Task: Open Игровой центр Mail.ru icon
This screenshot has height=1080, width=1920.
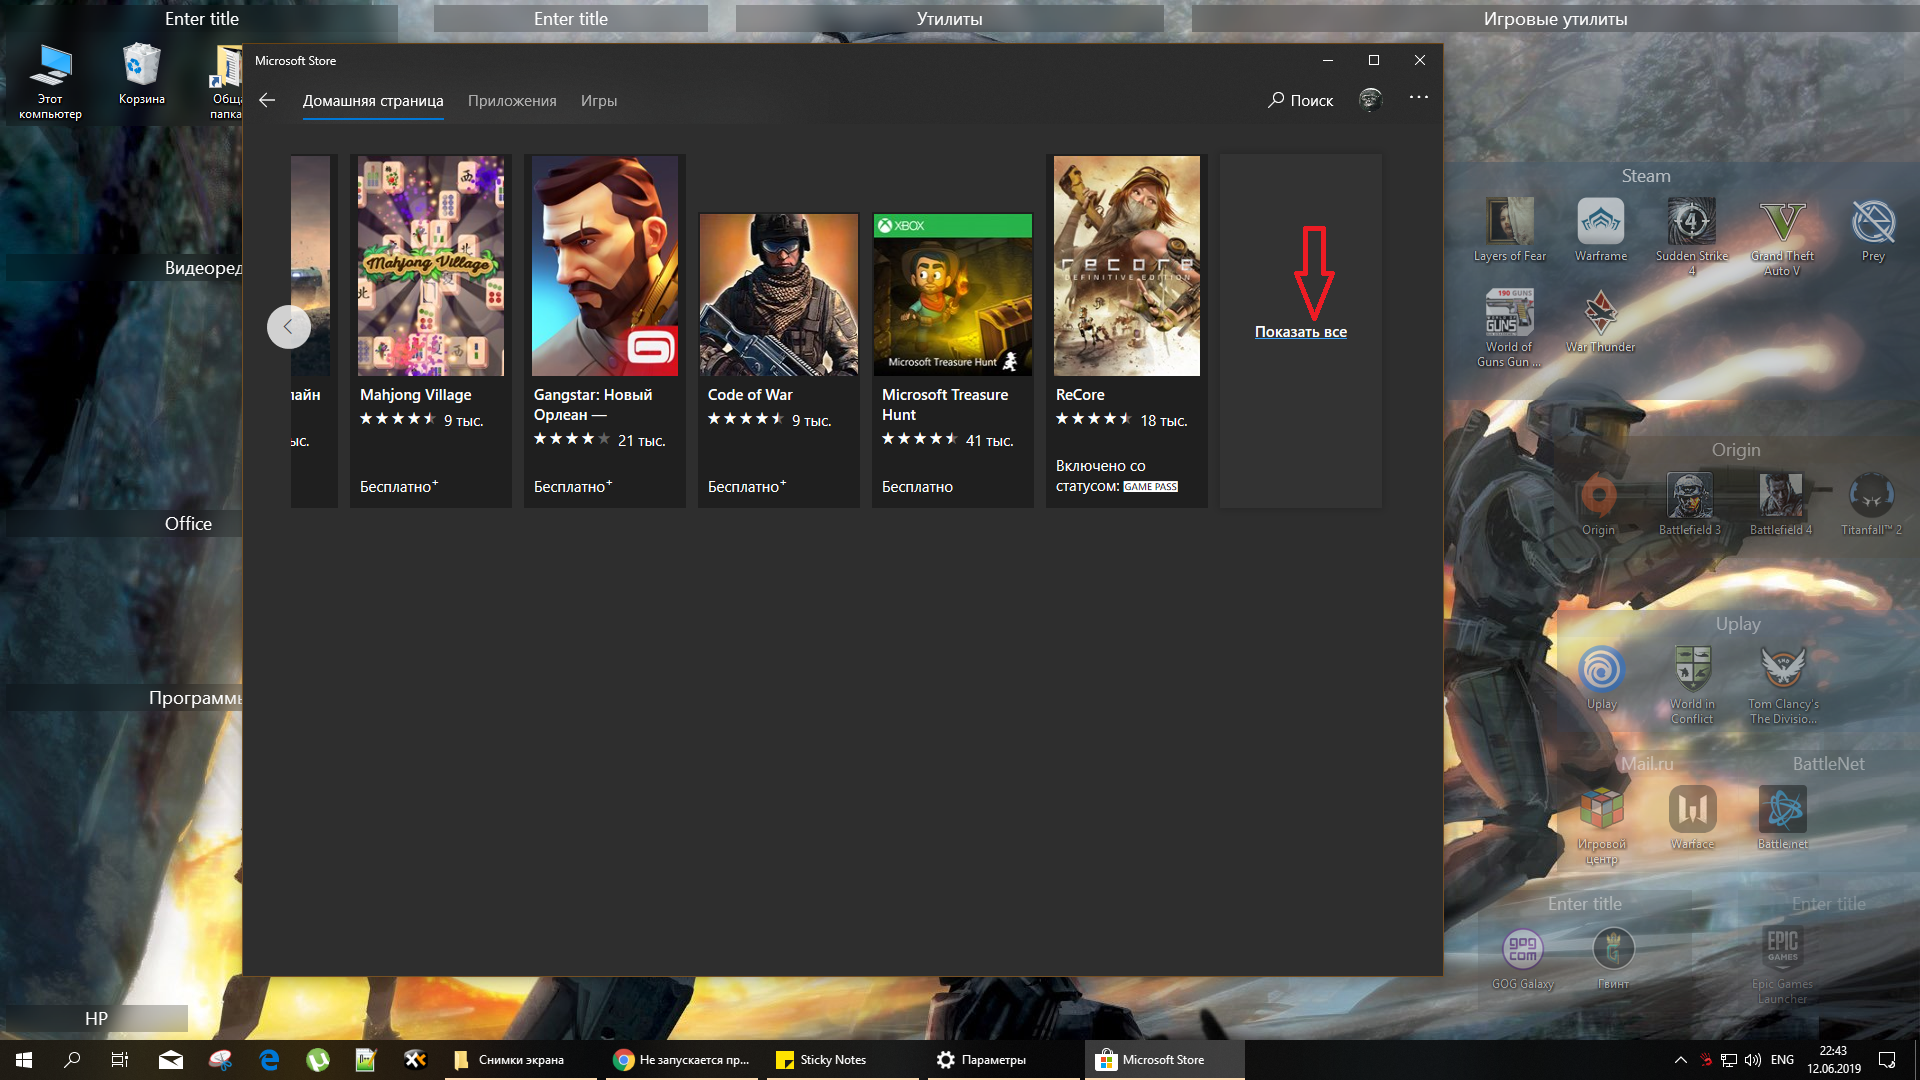Action: 1601,825
